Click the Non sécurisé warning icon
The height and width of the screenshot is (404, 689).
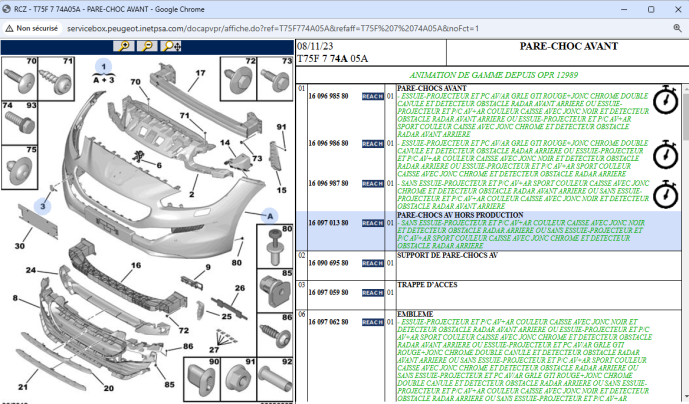[9, 28]
